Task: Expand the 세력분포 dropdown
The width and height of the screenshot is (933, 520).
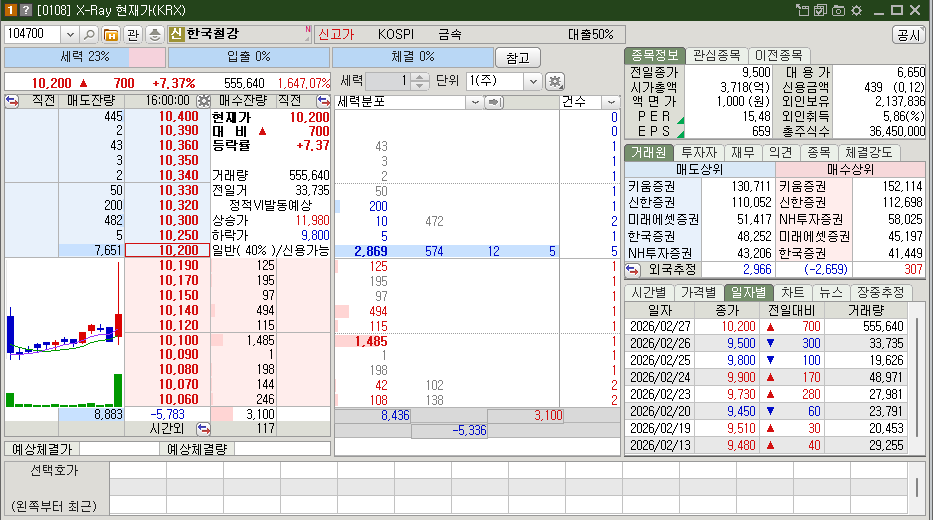Action: [x=474, y=102]
